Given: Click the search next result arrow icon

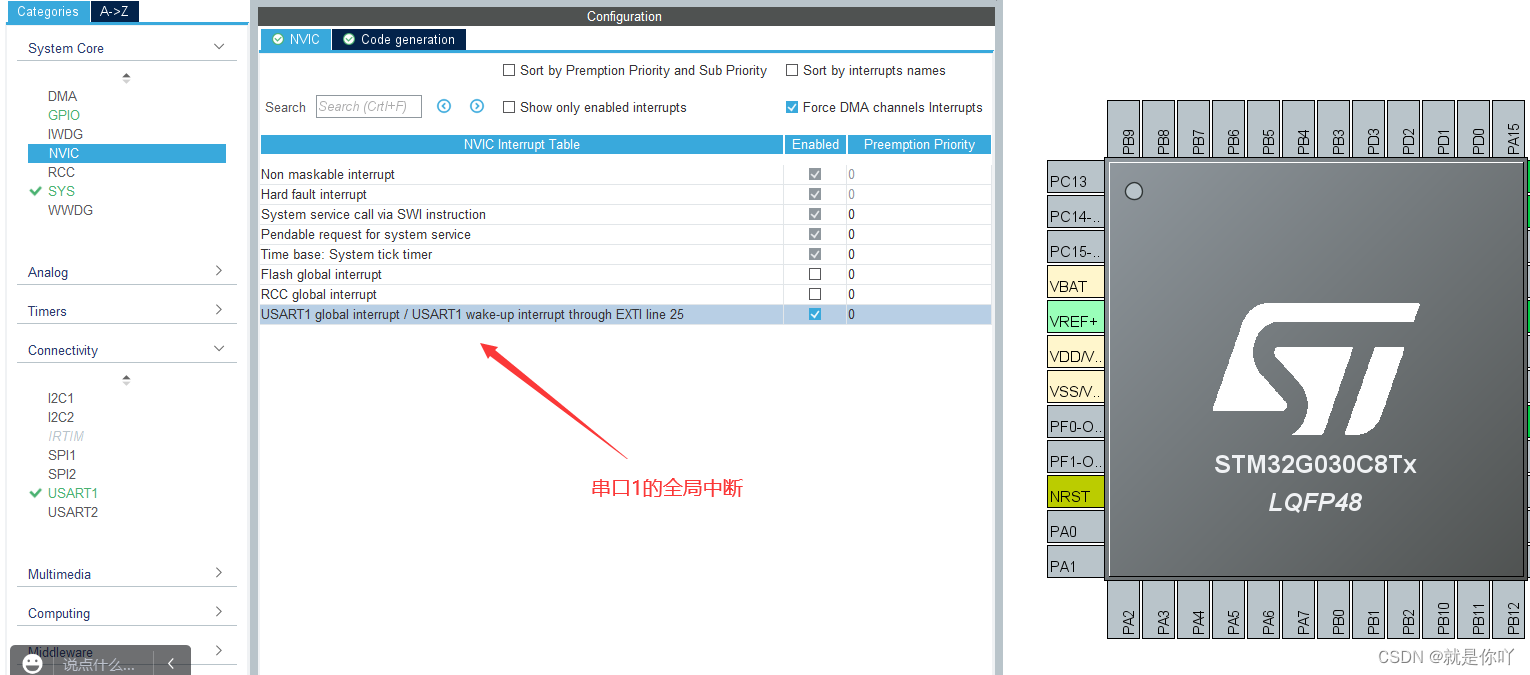Looking at the screenshot, I should [x=477, y=106].
